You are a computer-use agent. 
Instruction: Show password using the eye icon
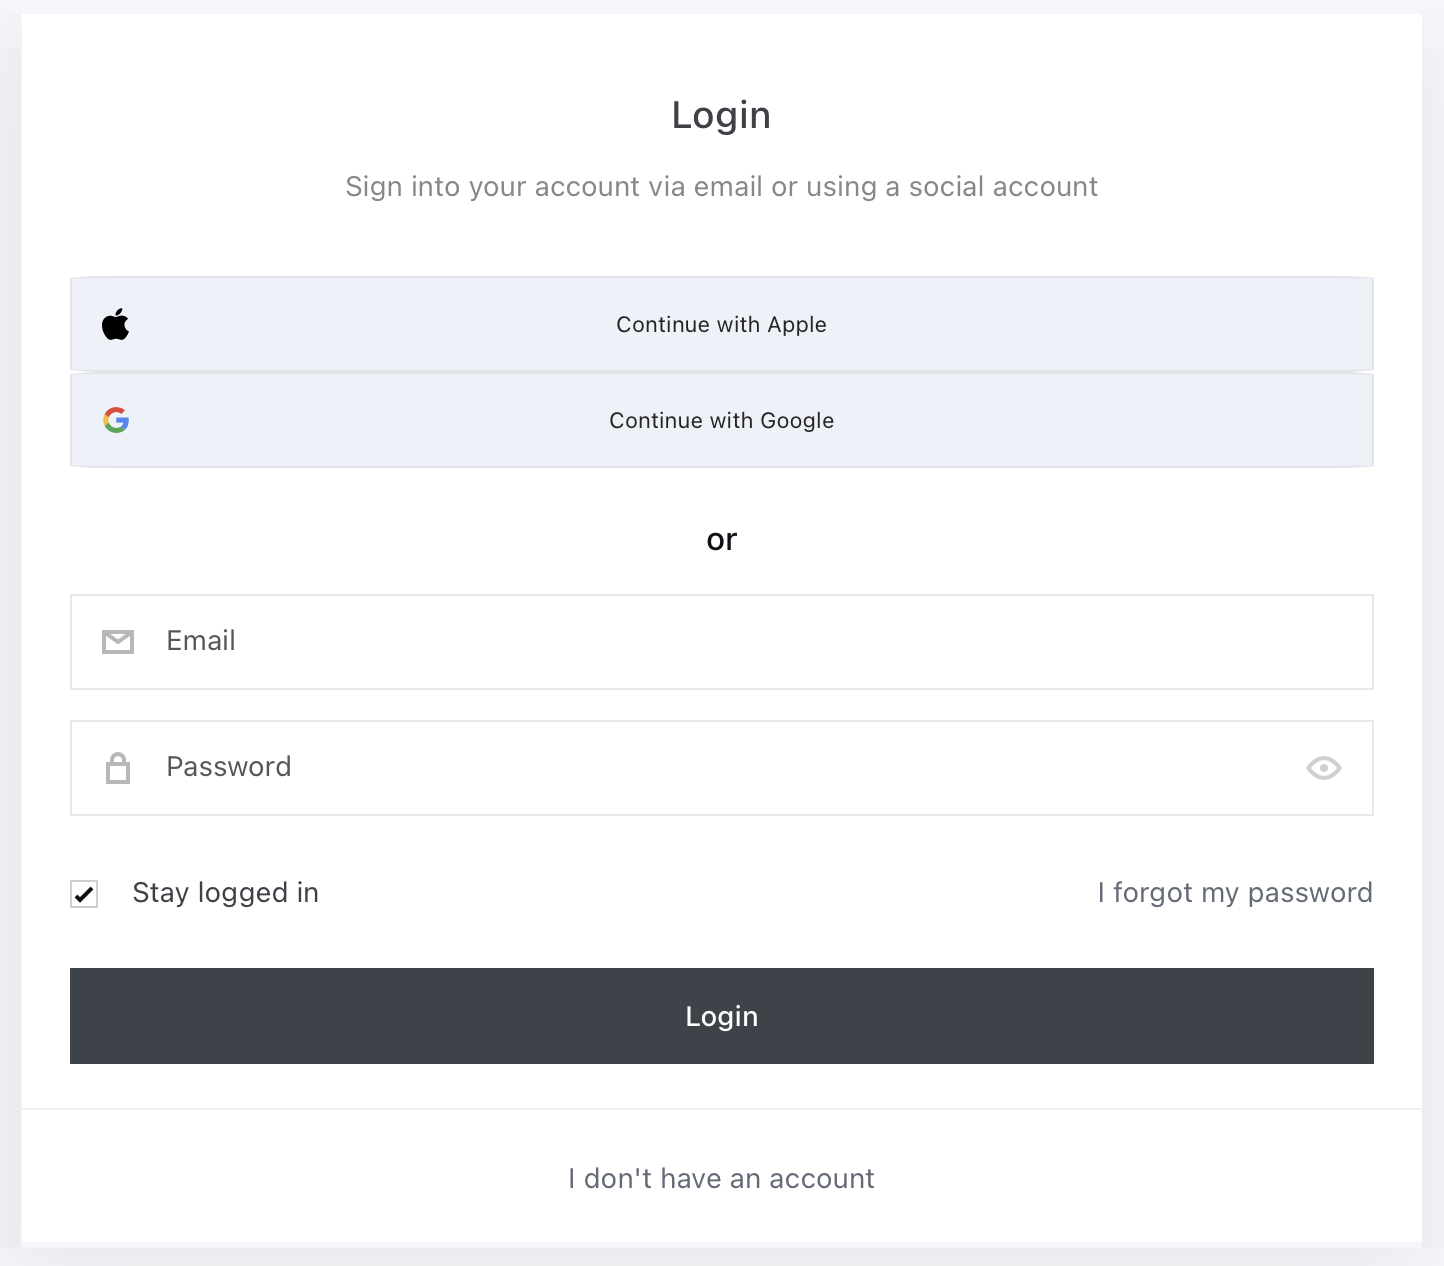(x=1323, y=768)
